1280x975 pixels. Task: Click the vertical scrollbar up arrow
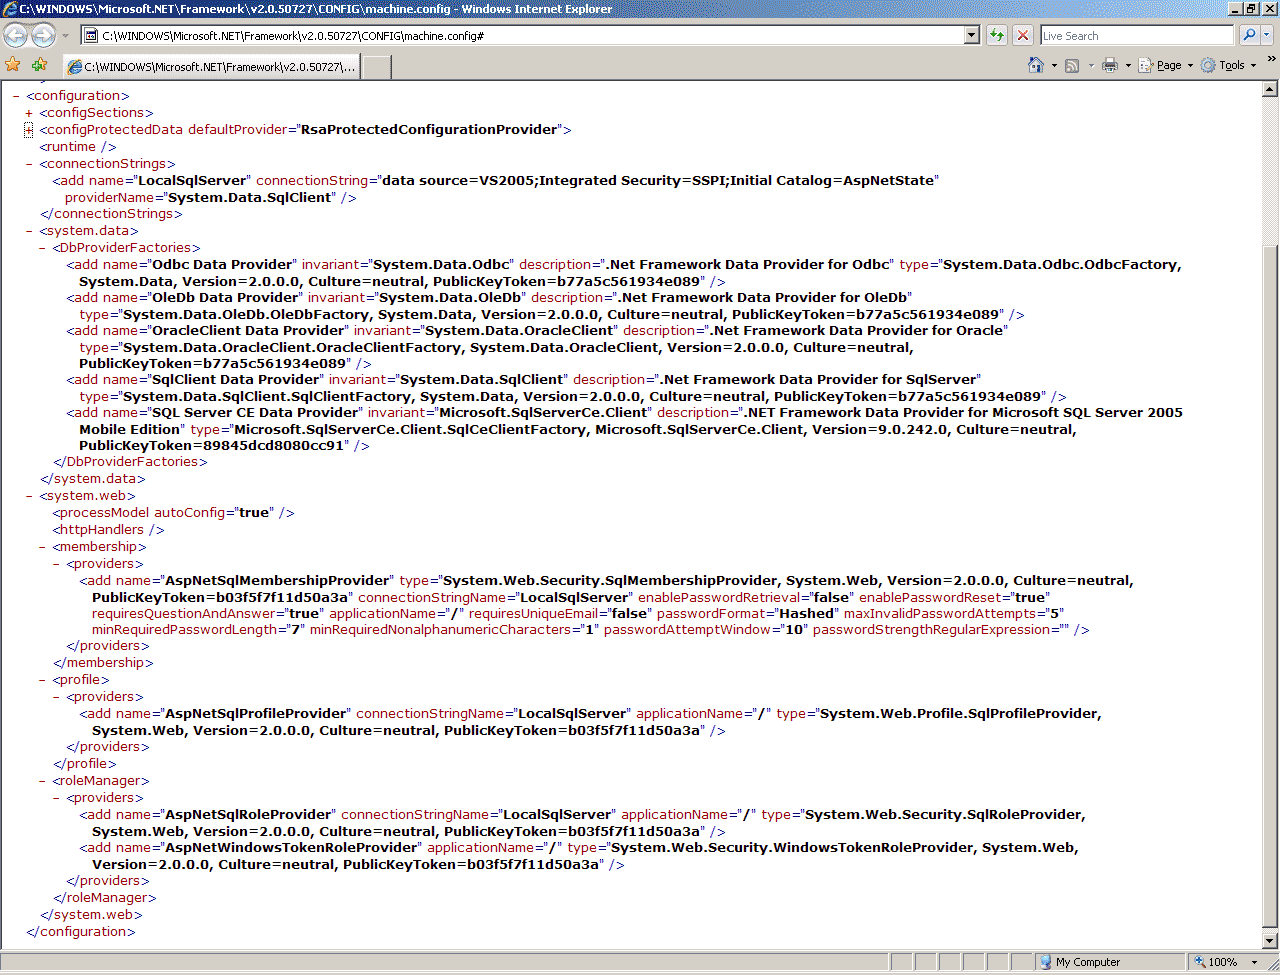1270,89
